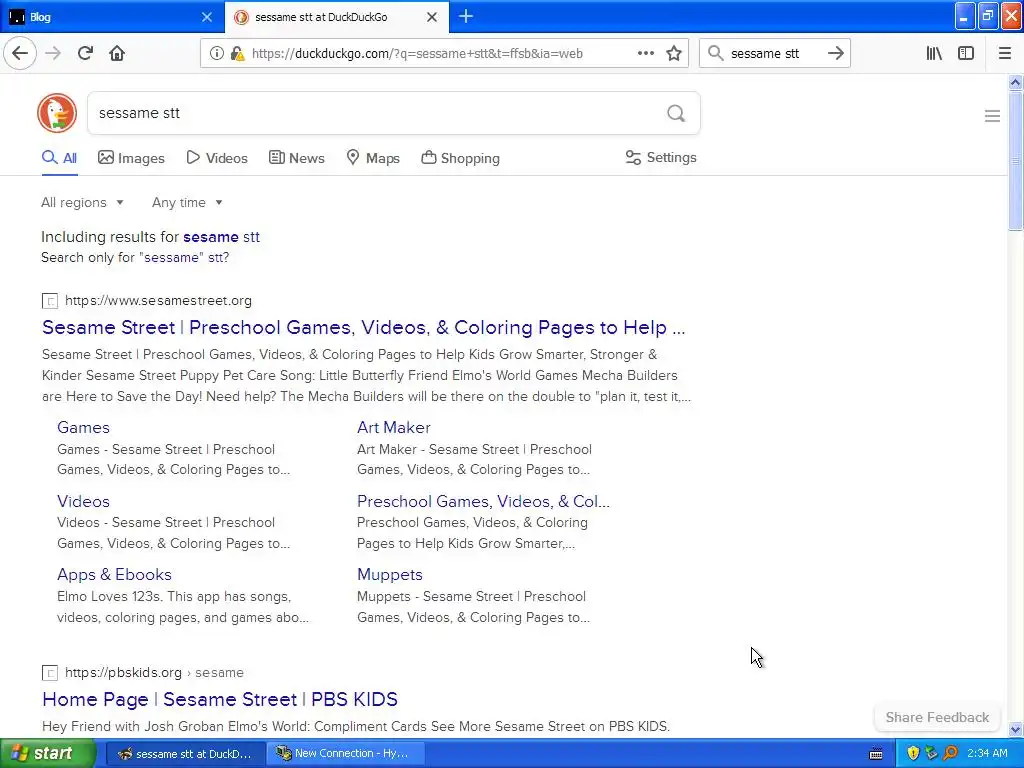Switch to New Connection HyperTerminal taskbar window
The width and height of the screenshot is (1024, 768).
point(345,754)
